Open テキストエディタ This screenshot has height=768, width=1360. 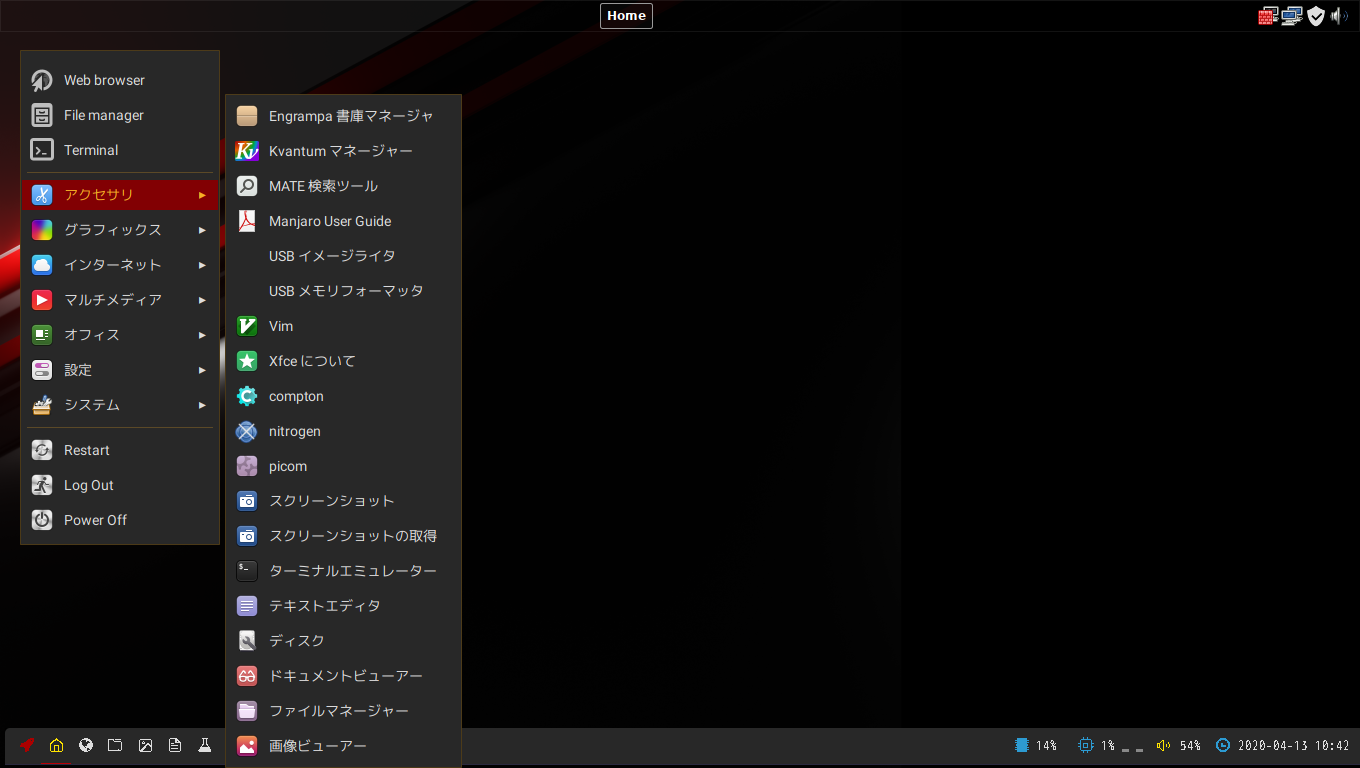point(343,606)
